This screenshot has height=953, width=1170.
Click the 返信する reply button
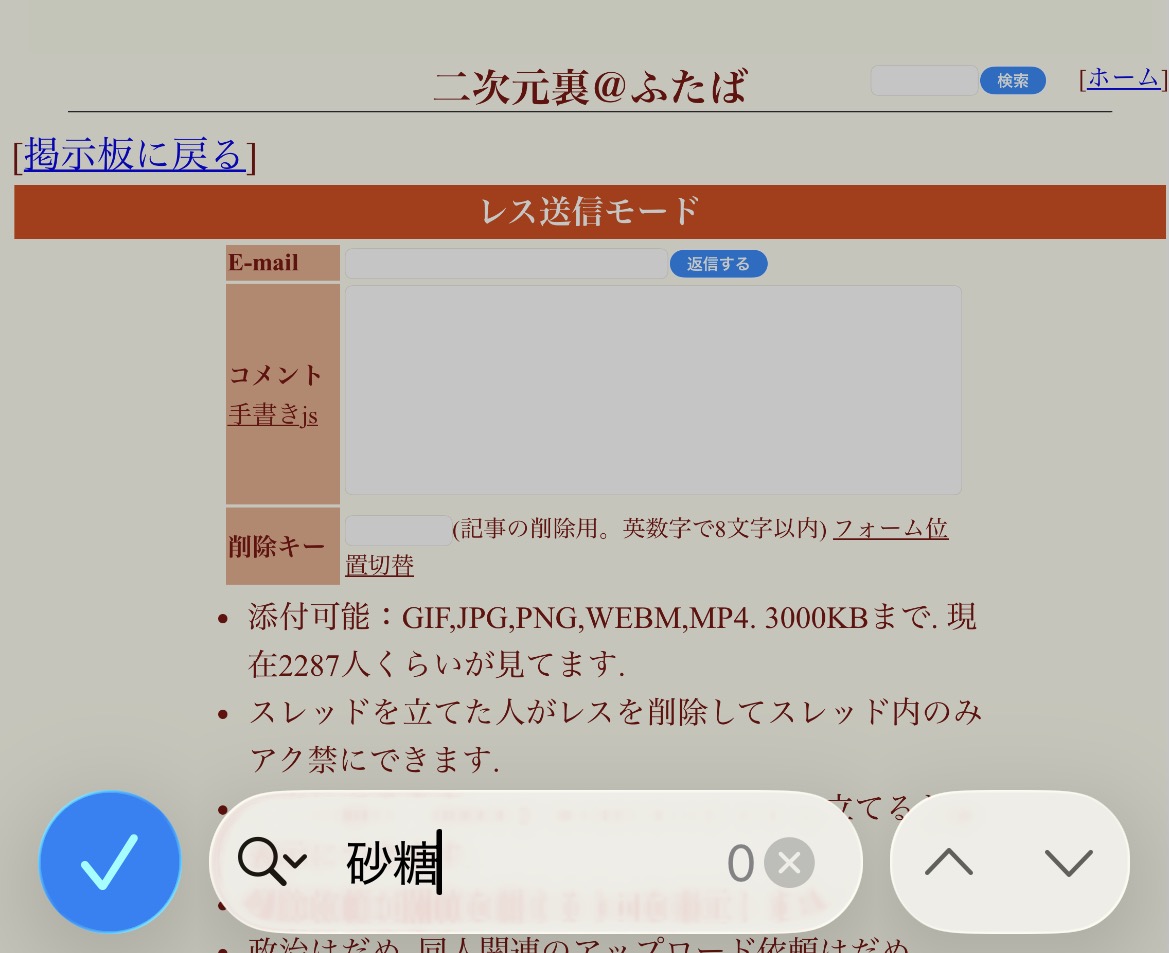(718, 264)
